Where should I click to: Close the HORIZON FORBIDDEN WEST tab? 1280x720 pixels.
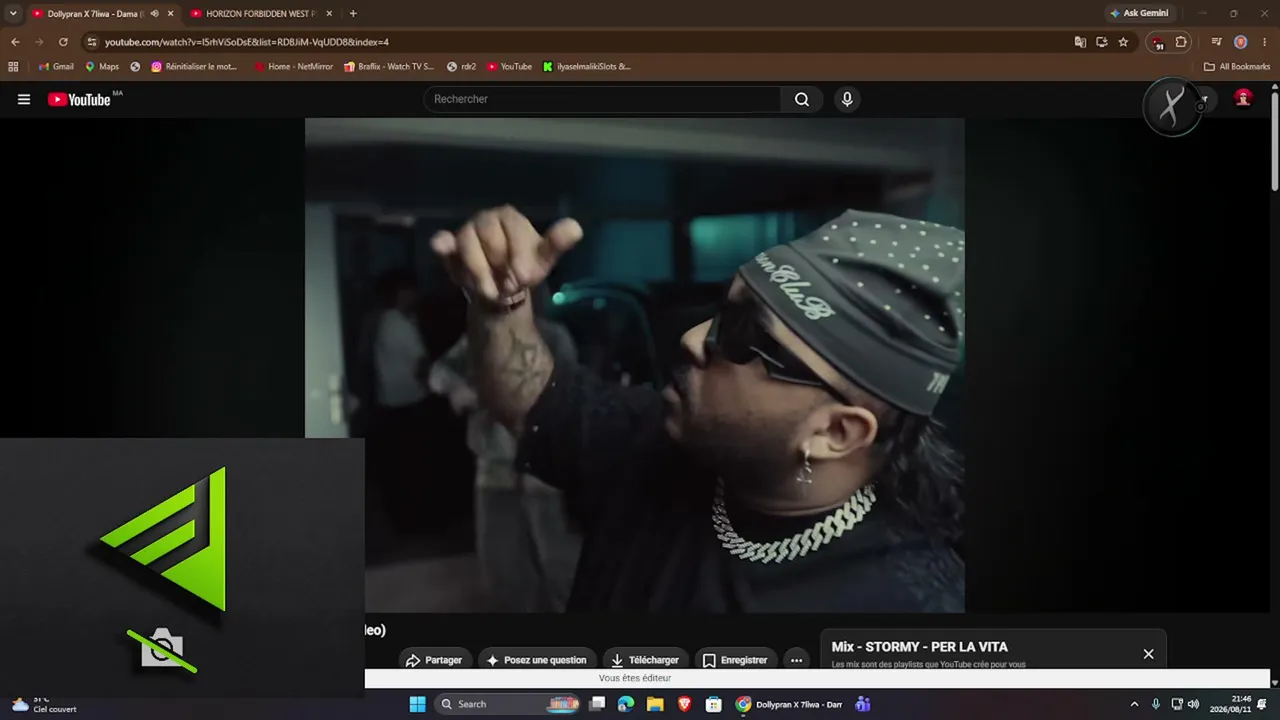329,14
